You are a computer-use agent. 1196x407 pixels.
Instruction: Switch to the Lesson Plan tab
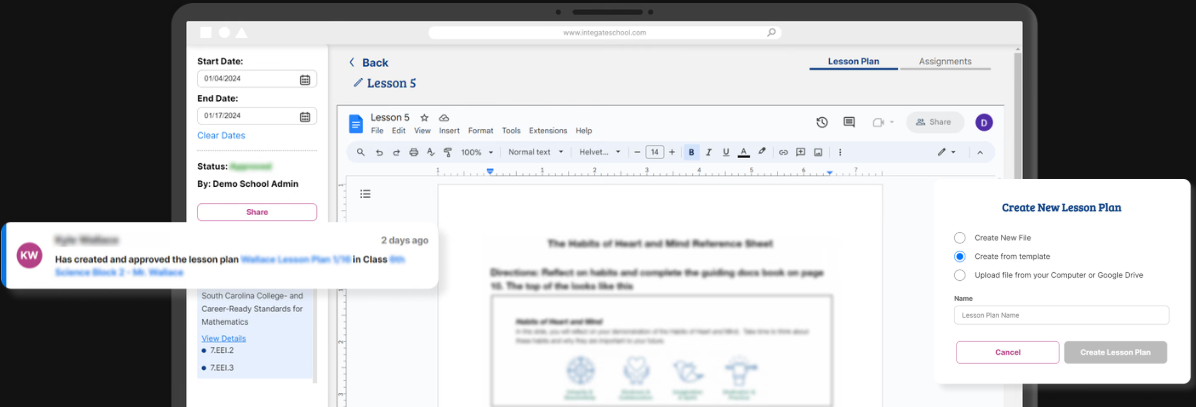[x=854, y=62]
